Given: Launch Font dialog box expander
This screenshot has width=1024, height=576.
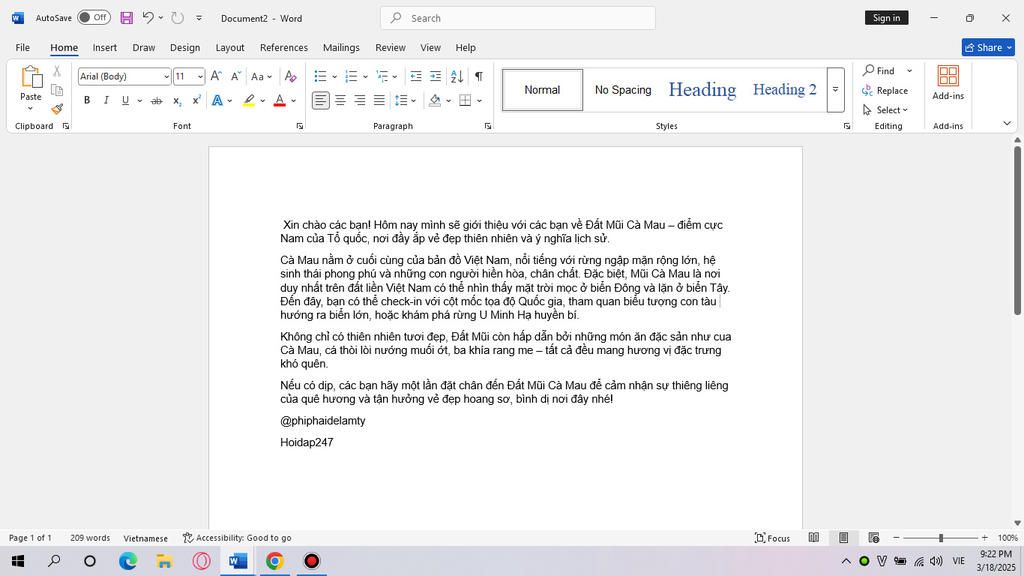Looking at the screenshot, I should coord(300,126).
